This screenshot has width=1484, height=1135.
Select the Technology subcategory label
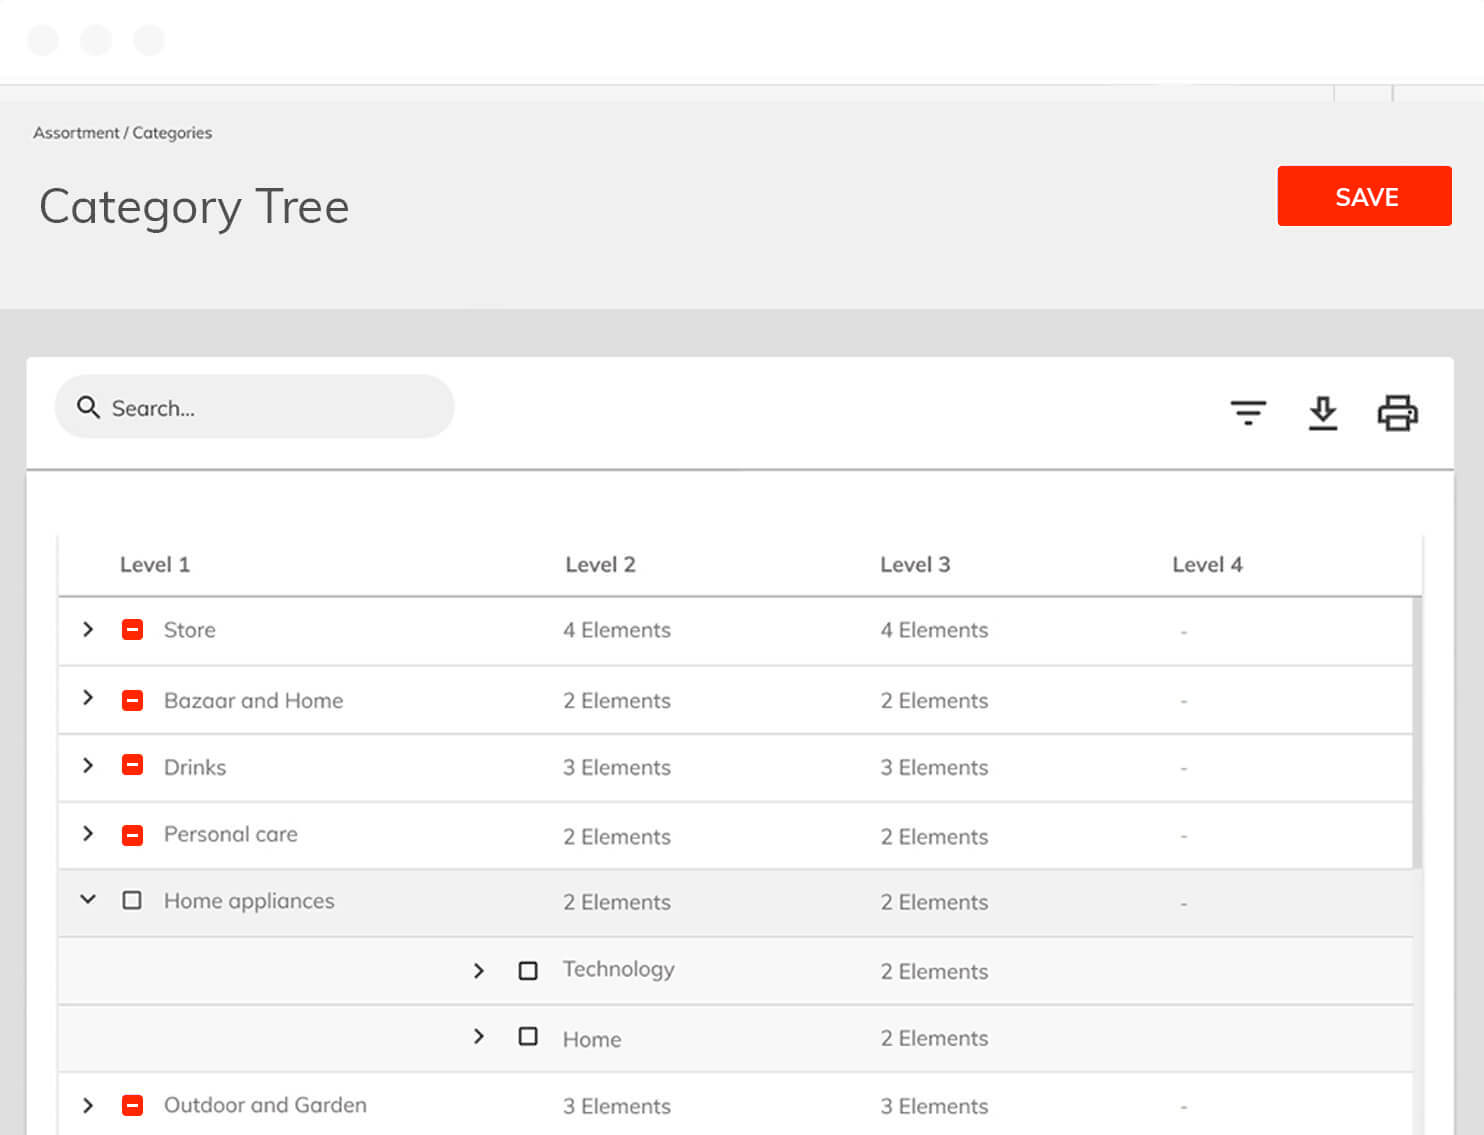tap(618, 969)
